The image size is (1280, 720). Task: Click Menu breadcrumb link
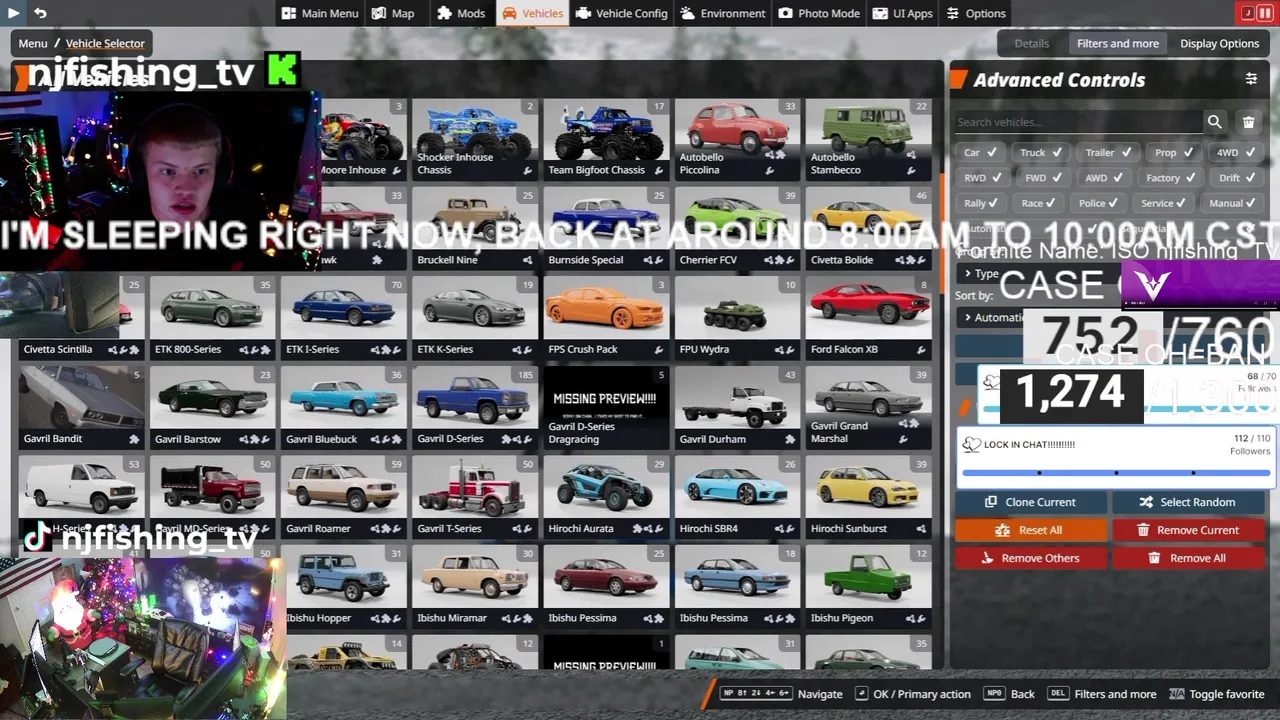pyautogui.click(x=33, y=43)
